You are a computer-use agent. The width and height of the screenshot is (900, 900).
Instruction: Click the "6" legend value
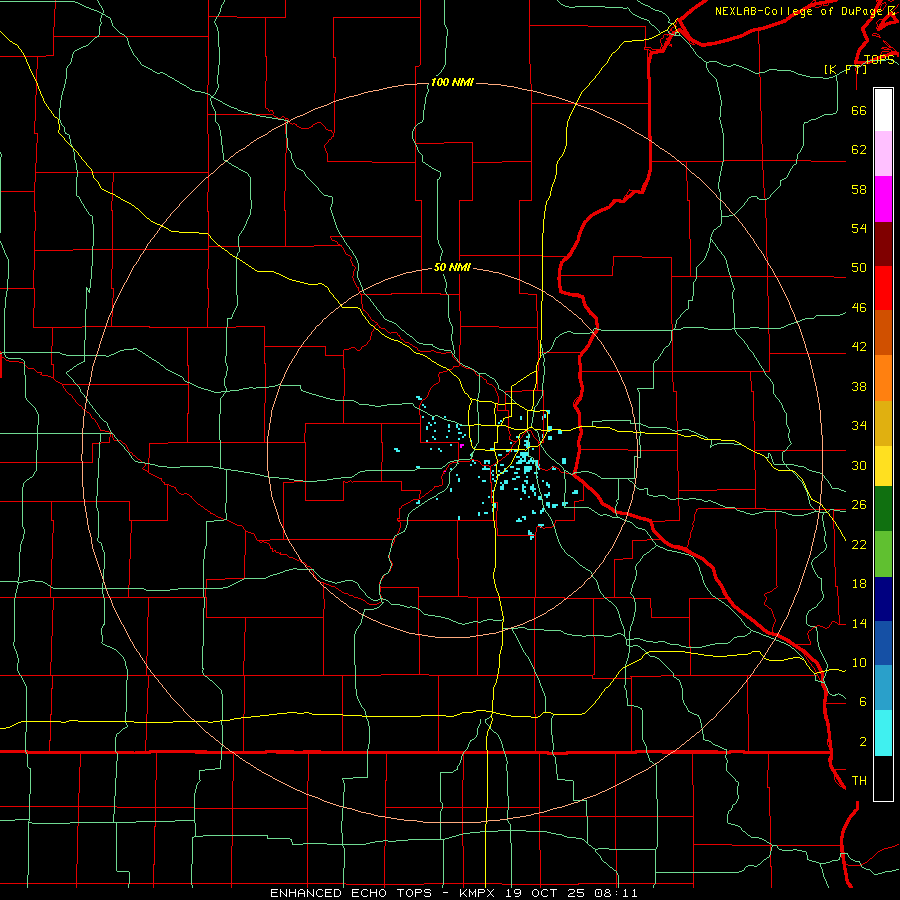coord(863,702)
